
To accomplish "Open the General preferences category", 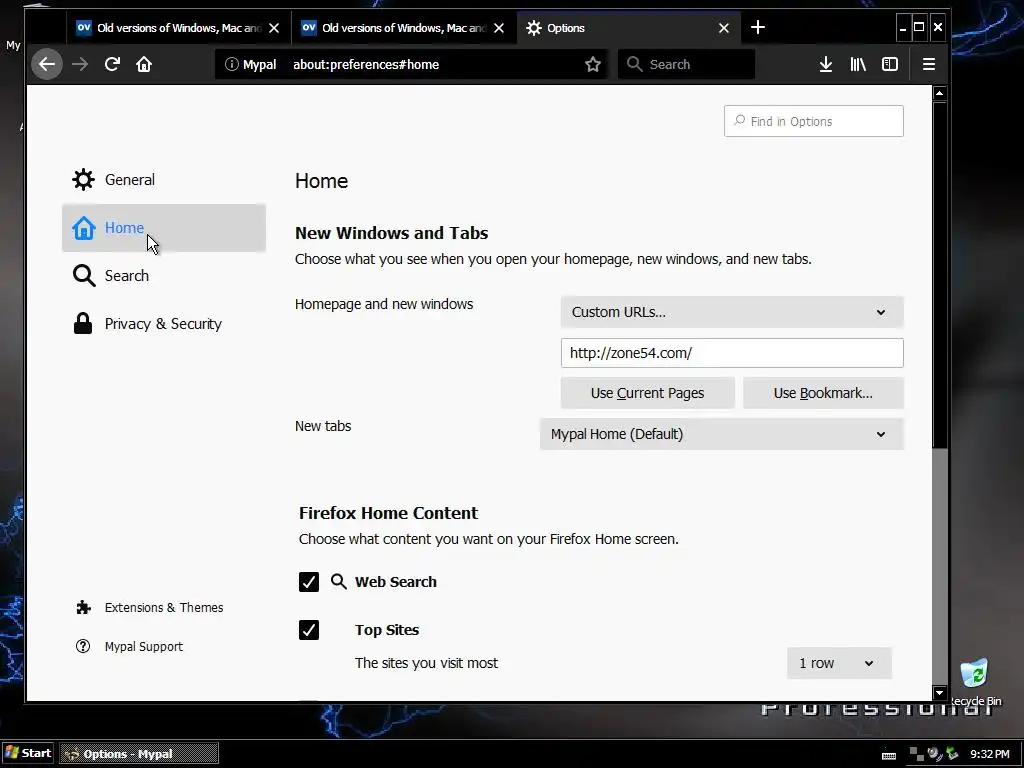I will point(164,180).
